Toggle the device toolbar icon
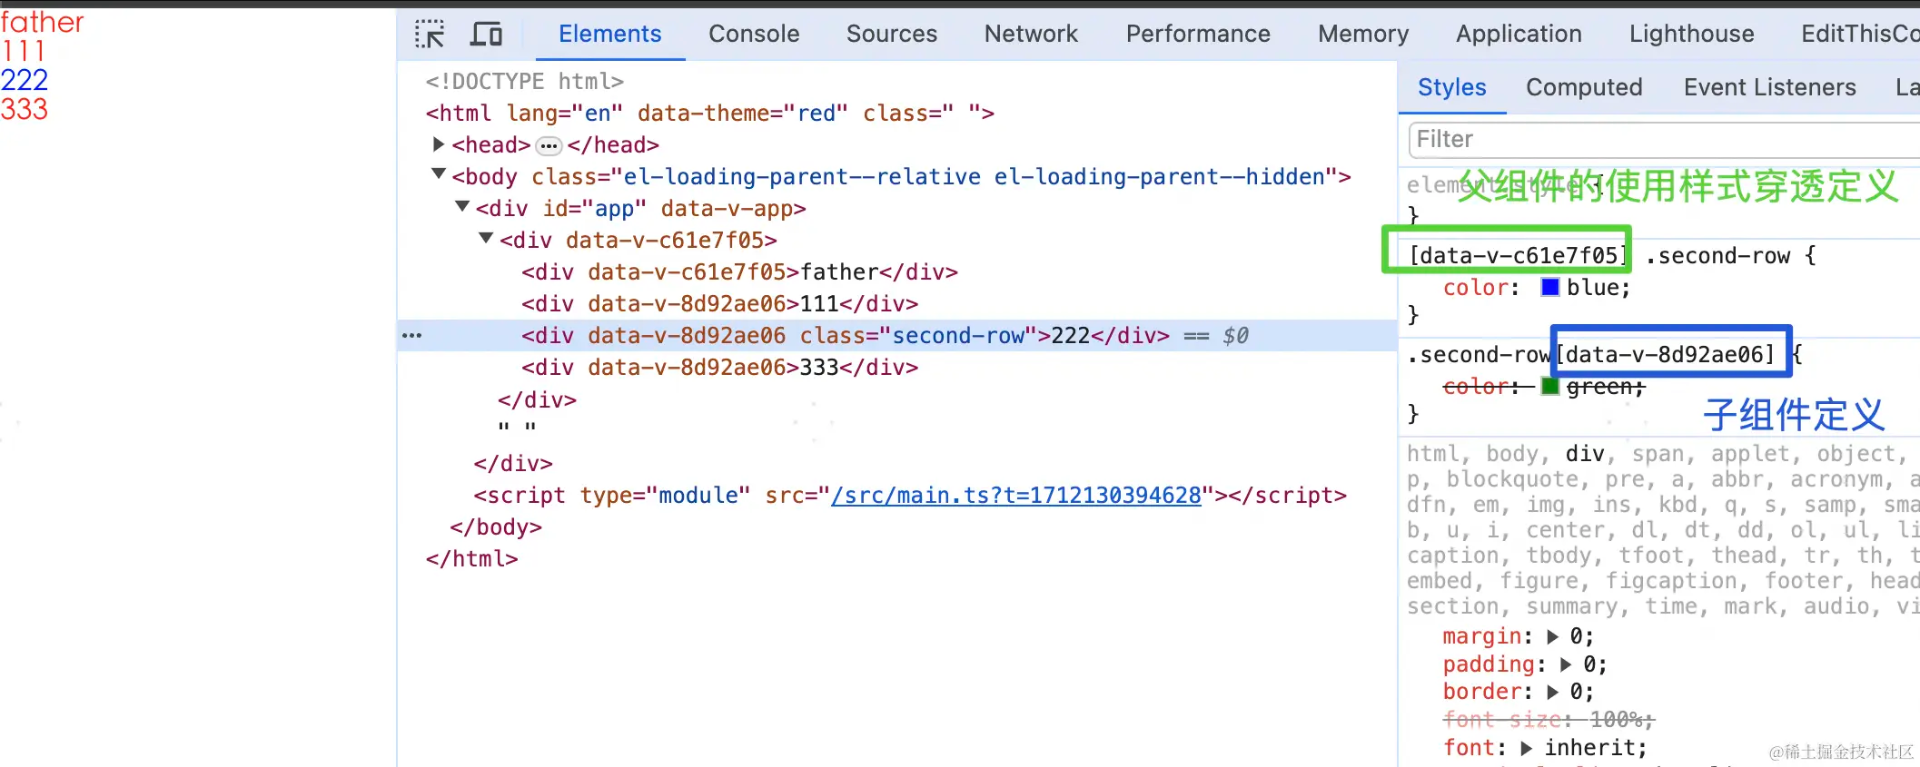Screen dimensions: 1920x767 pyautogui.click(x=486, y=34)
